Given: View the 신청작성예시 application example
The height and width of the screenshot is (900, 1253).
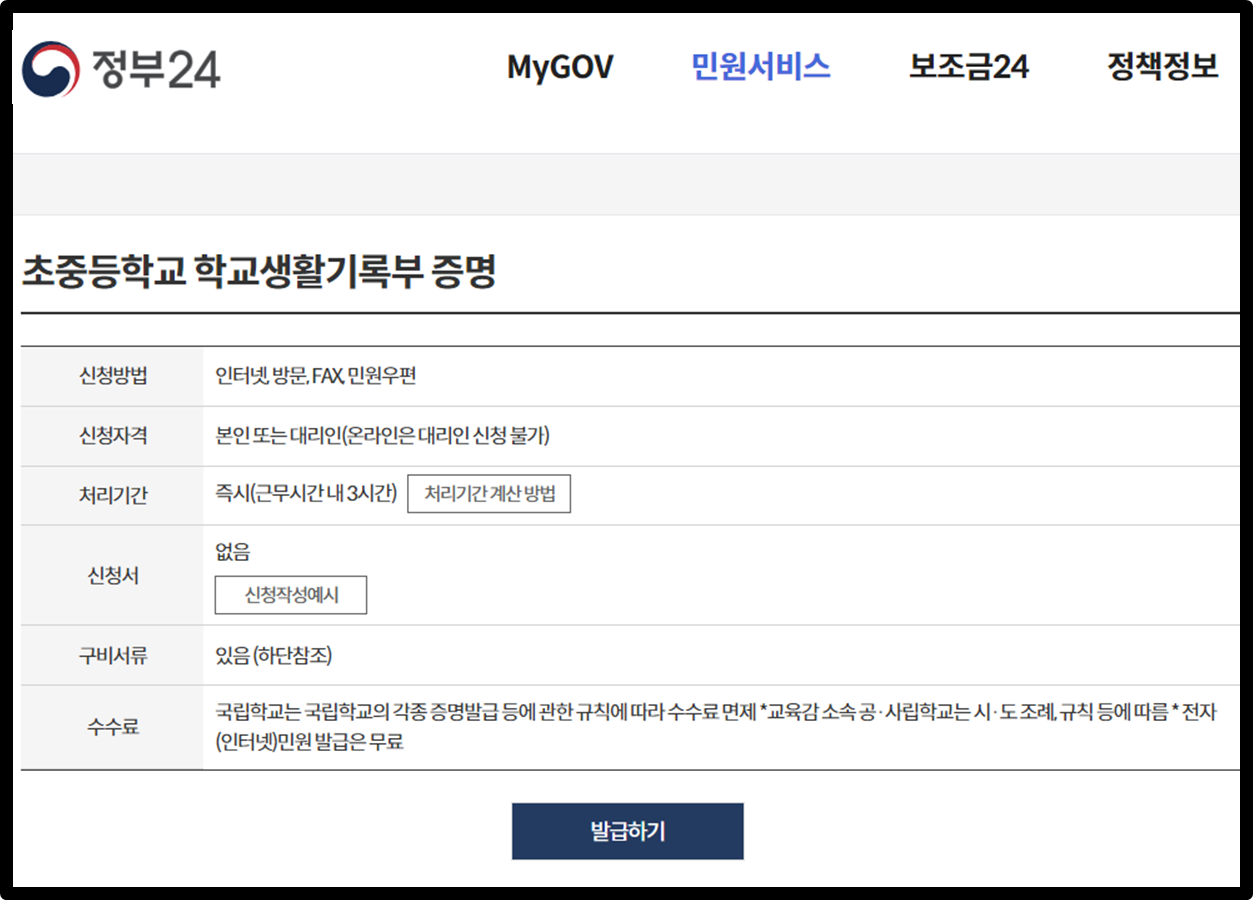Looking at the screenshot, I should click(x=291, y=594).
